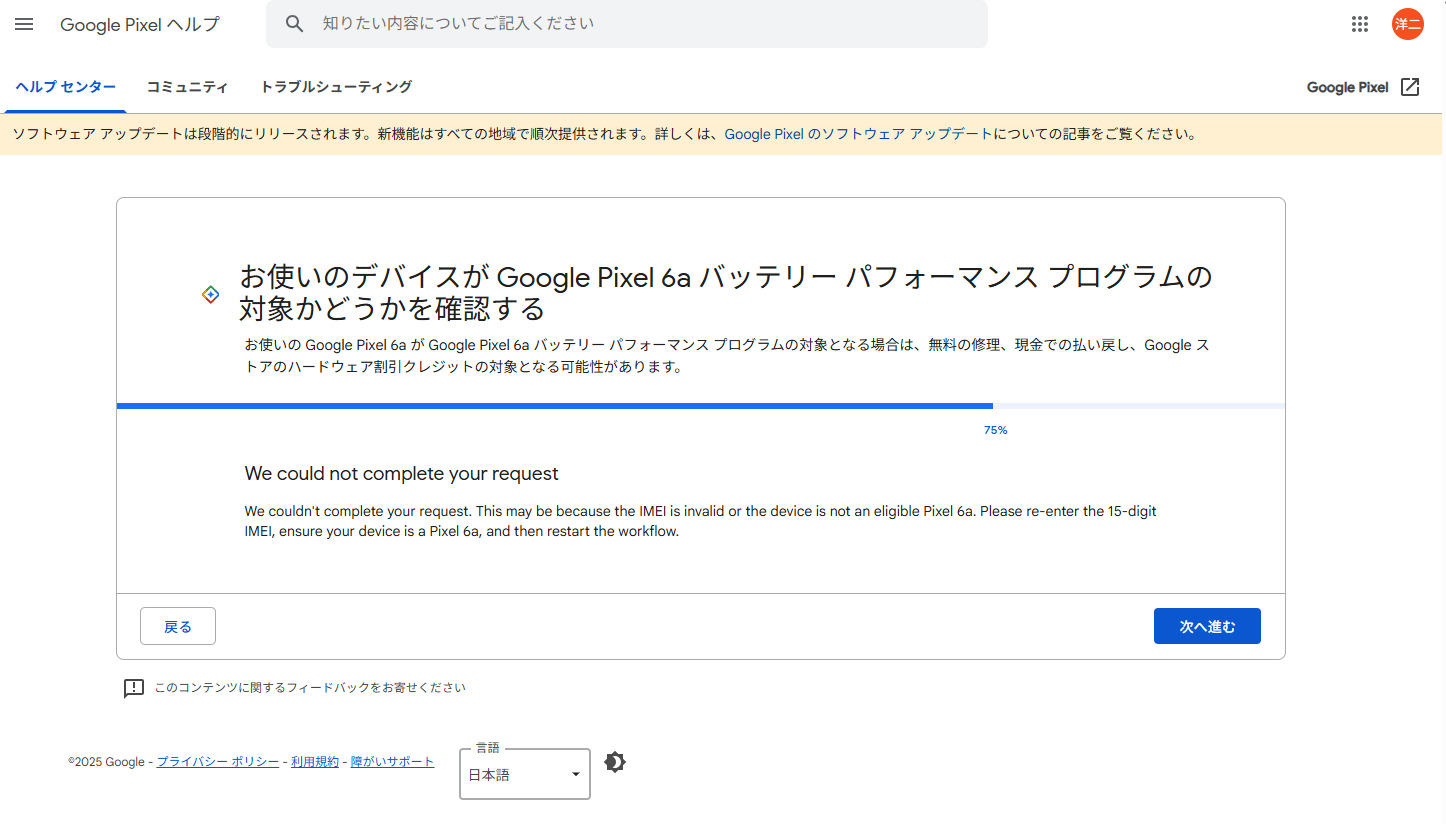Viewport: 1446px width, 824px height.
Task: Open the hamburger main menu
Action: click(x=24, y=24)
